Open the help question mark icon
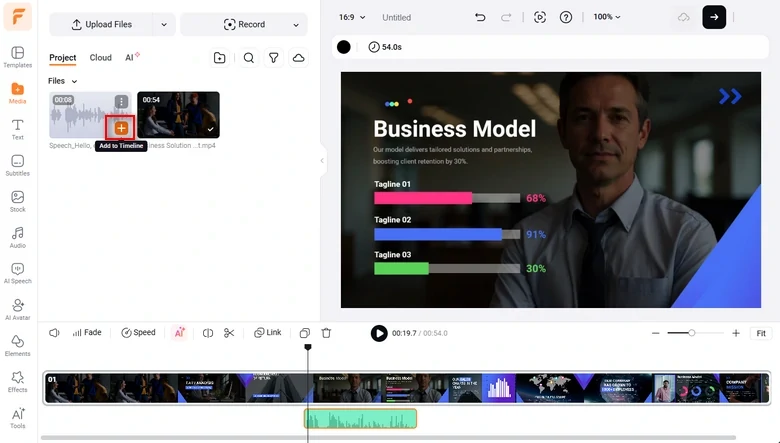The image size is (780, 443). click(x=566, y=17)
